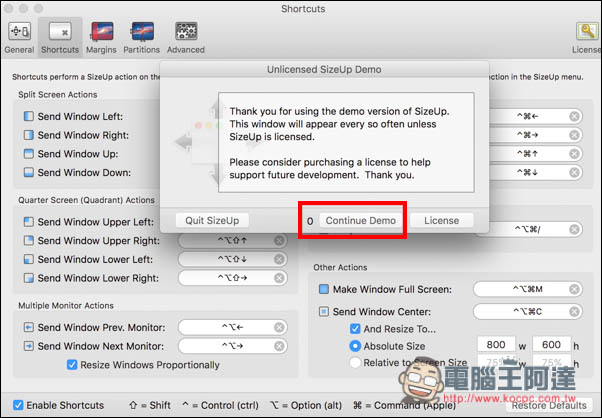The height and width of the screenshot is (418, 602).
Task: Click the Send Window Up shortcut field
Action: 536,154
